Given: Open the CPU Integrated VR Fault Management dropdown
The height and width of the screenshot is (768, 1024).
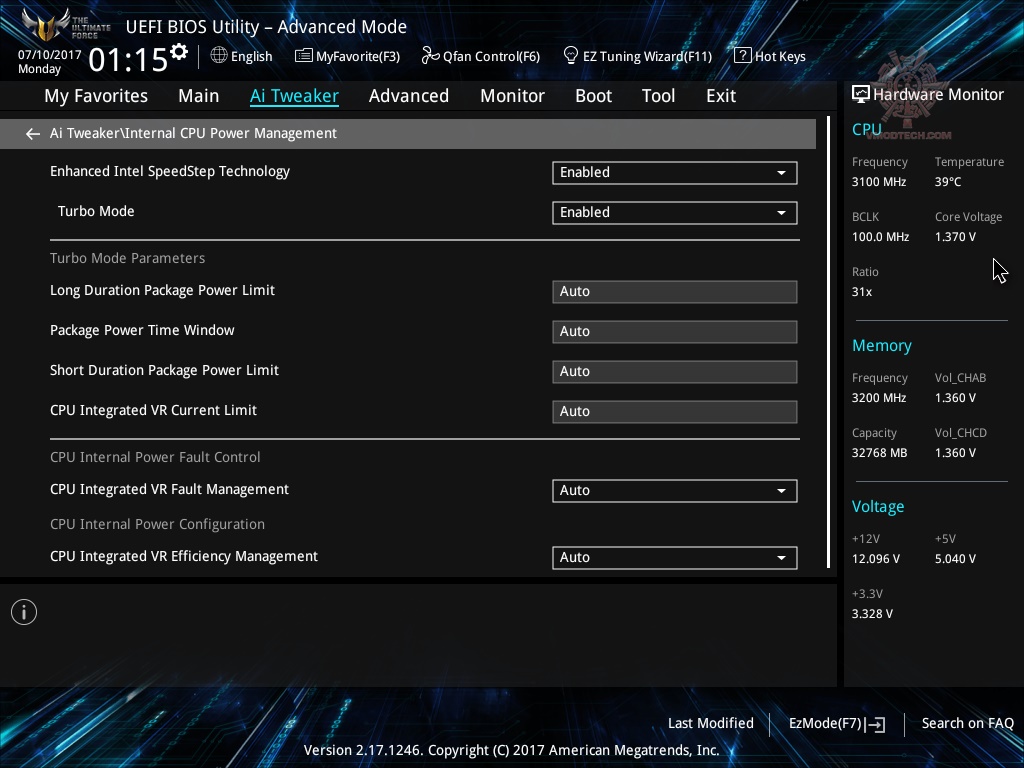Looking at the screenshot, I should click(x=675, y=490).
